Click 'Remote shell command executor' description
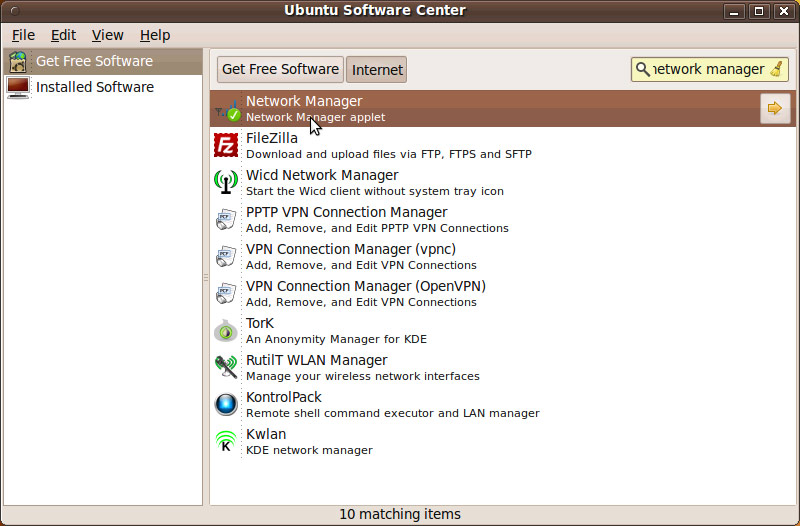 [392, 413]
